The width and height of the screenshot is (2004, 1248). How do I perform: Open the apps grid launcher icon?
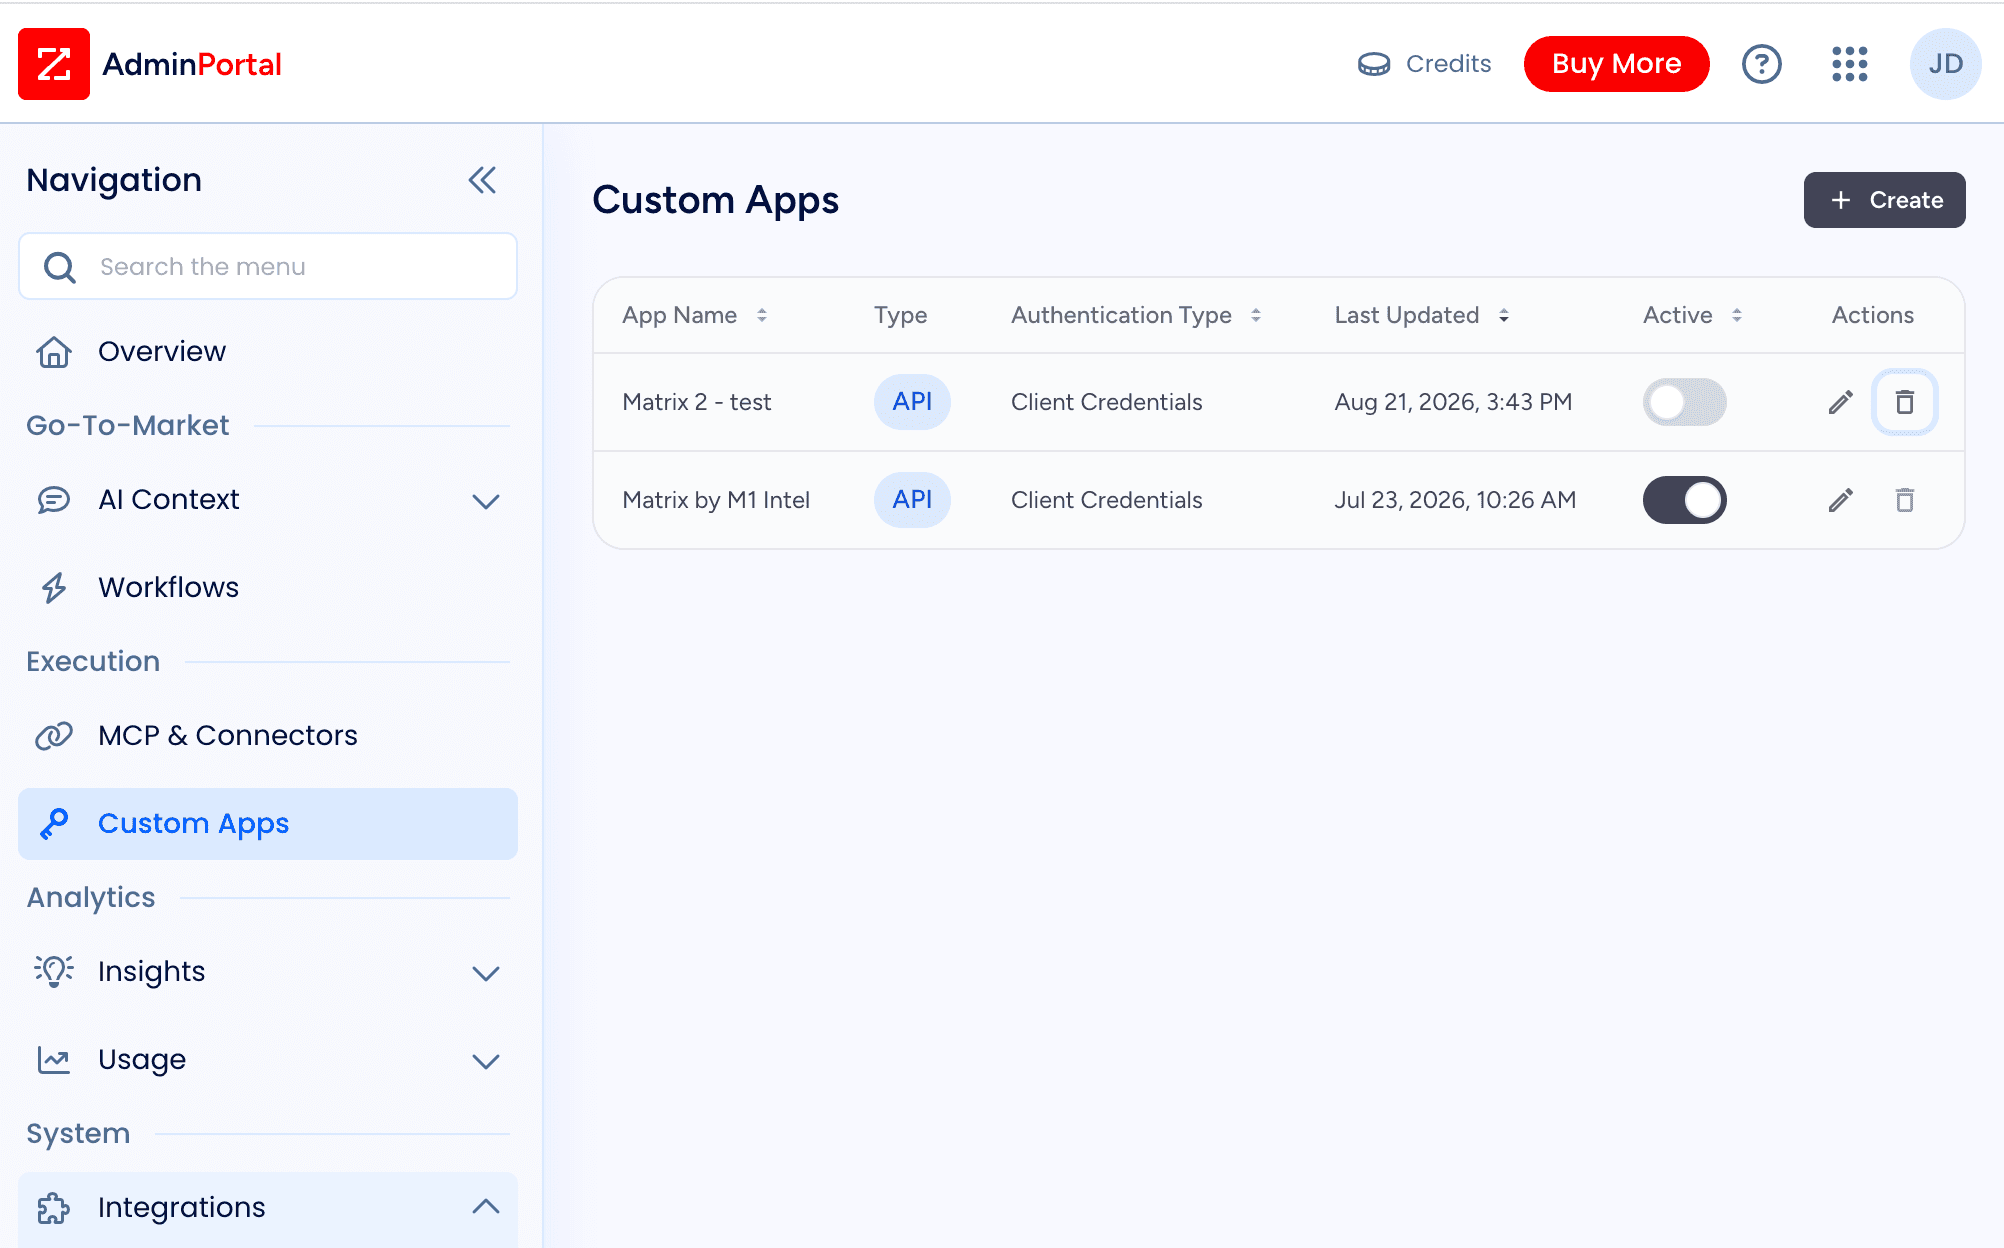[x=1850, y=64]
